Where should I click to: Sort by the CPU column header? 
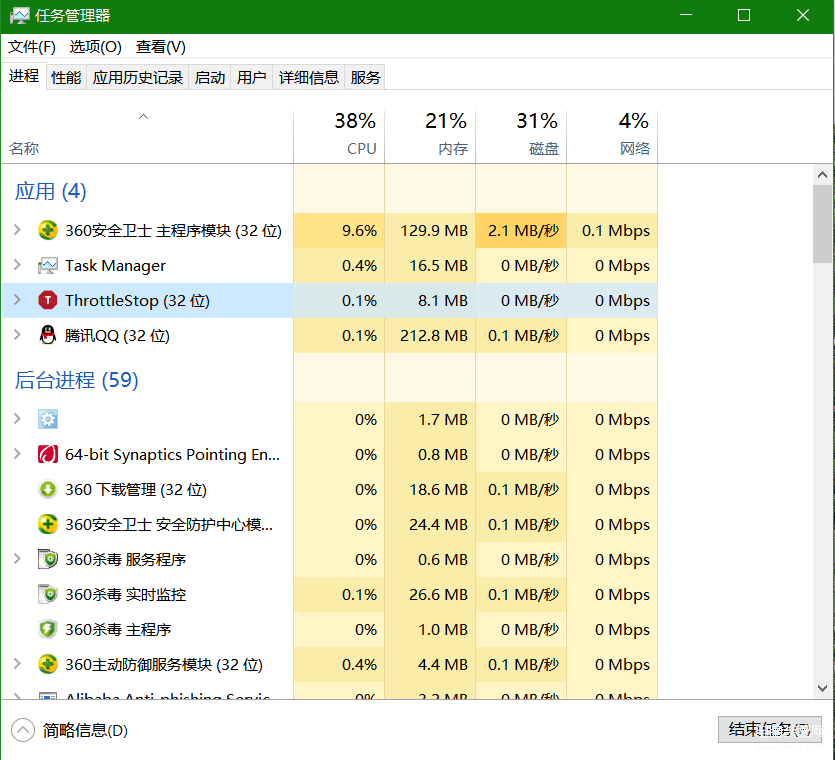[339, 136]
